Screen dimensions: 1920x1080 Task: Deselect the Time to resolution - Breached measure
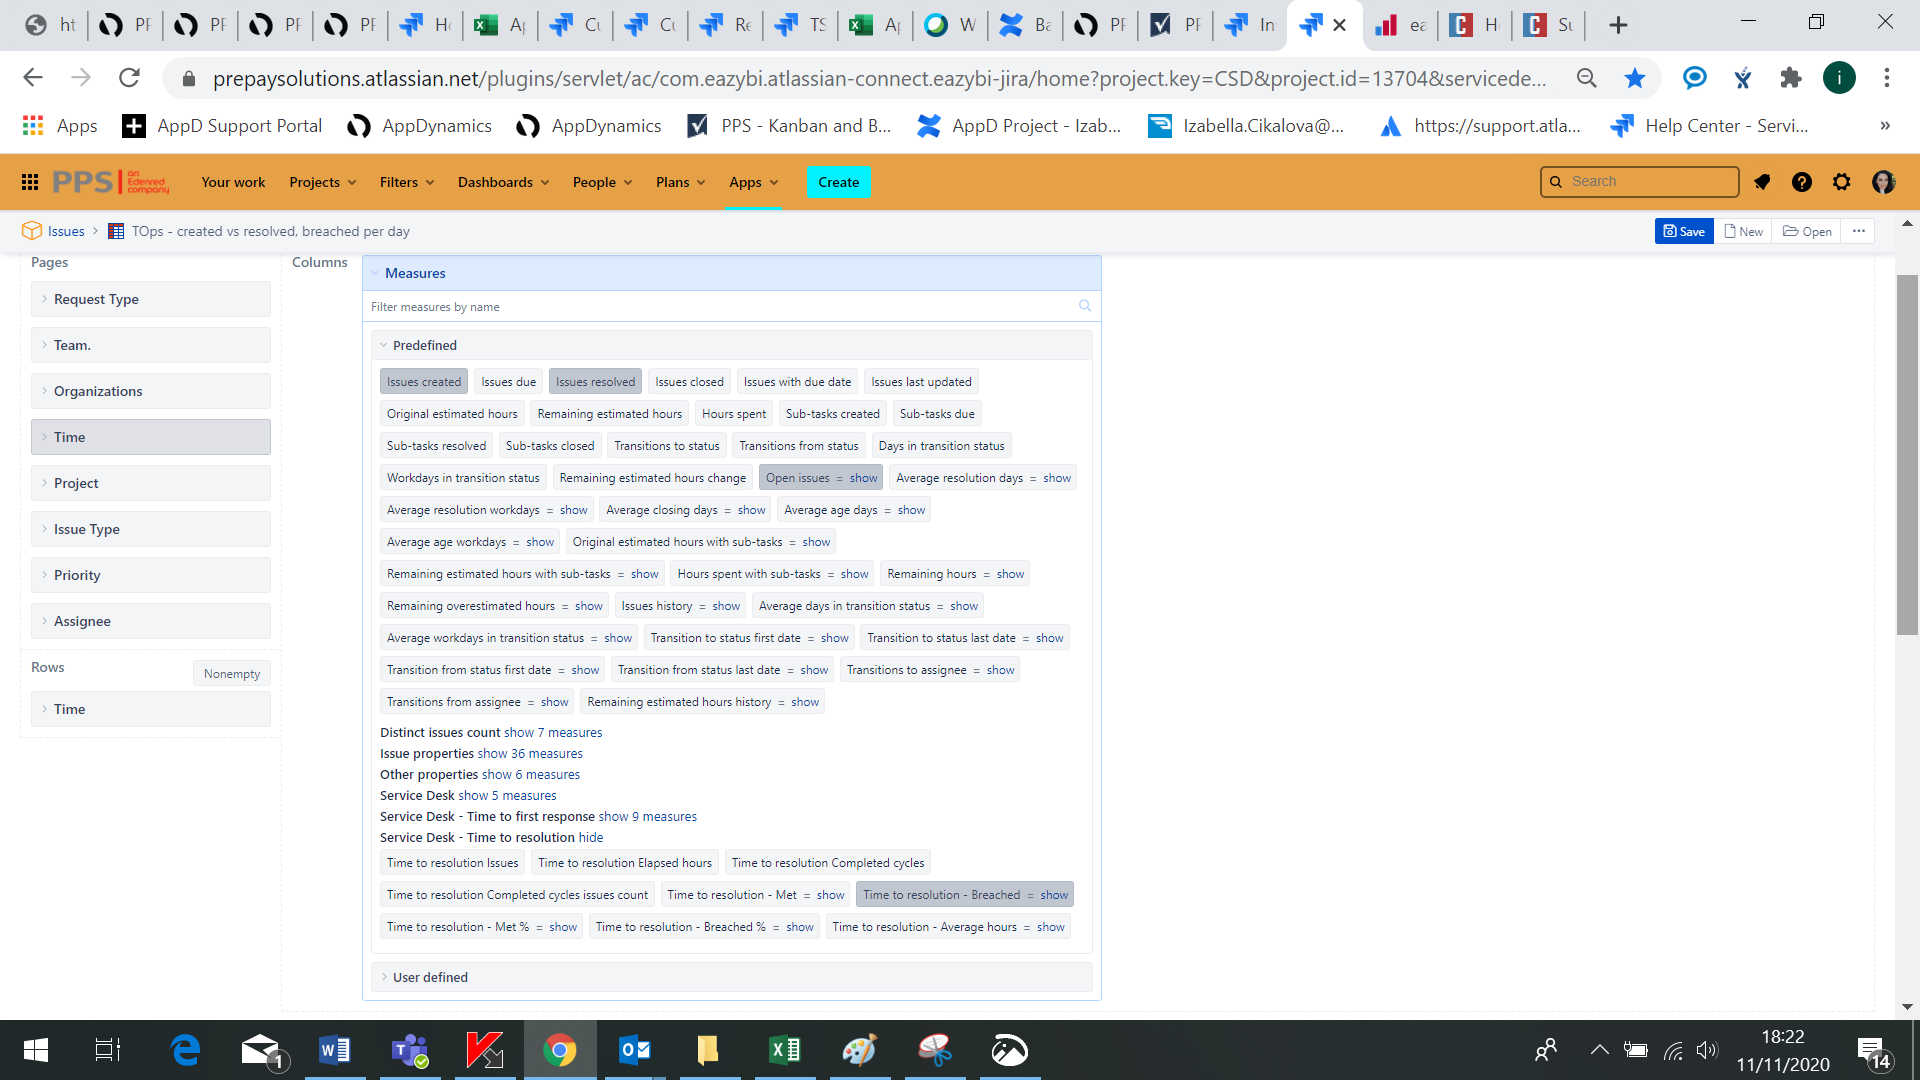tap(941, 895)
